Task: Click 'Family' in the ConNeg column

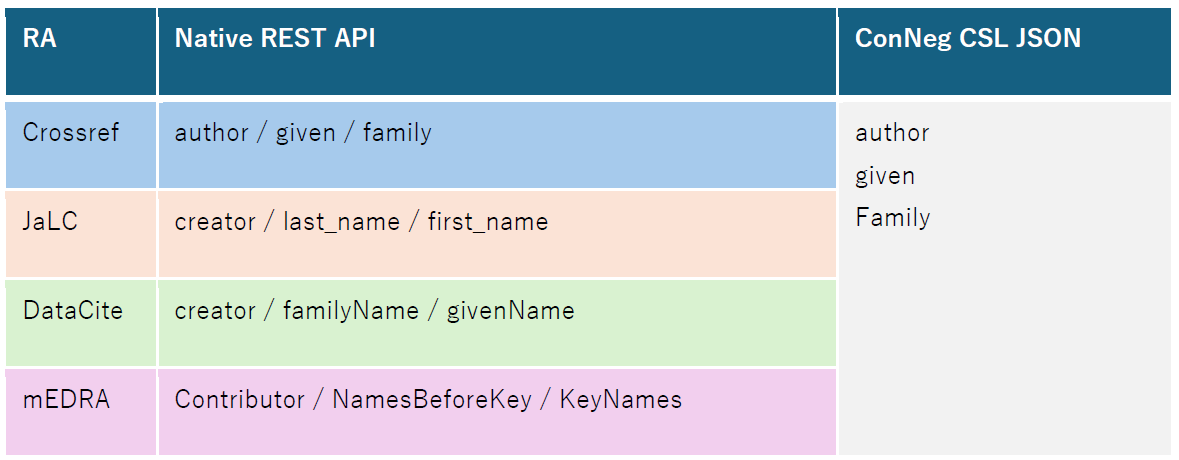Action: (x=892, y=218)
